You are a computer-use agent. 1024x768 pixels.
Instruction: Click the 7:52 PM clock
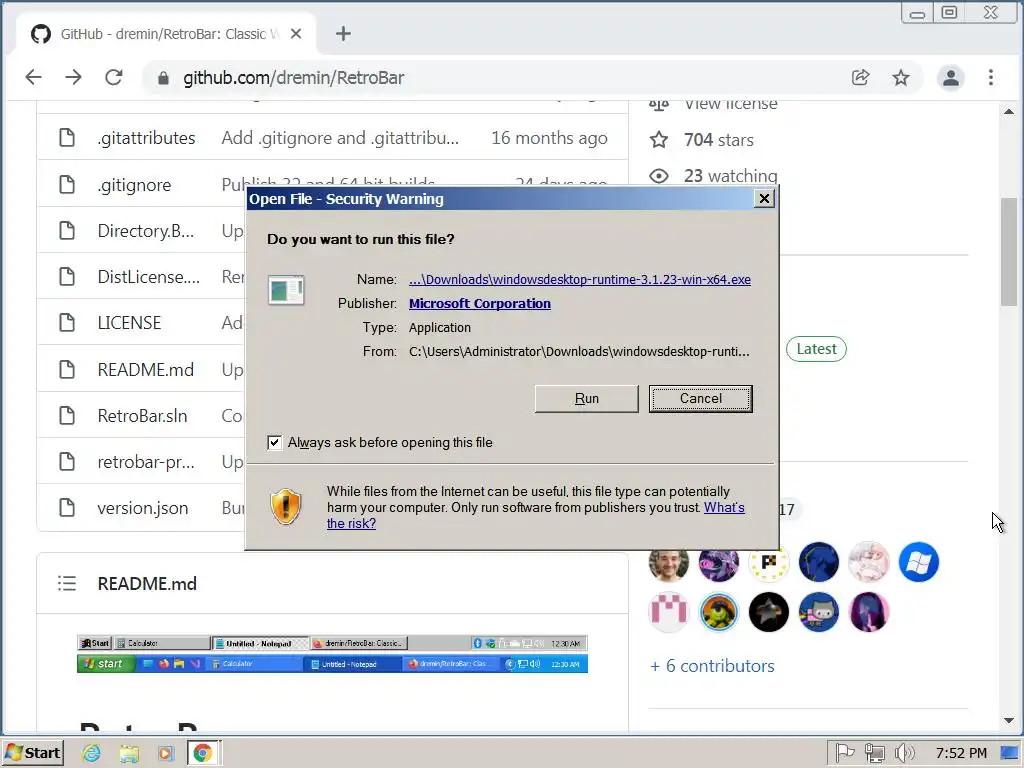coord(961,753)
